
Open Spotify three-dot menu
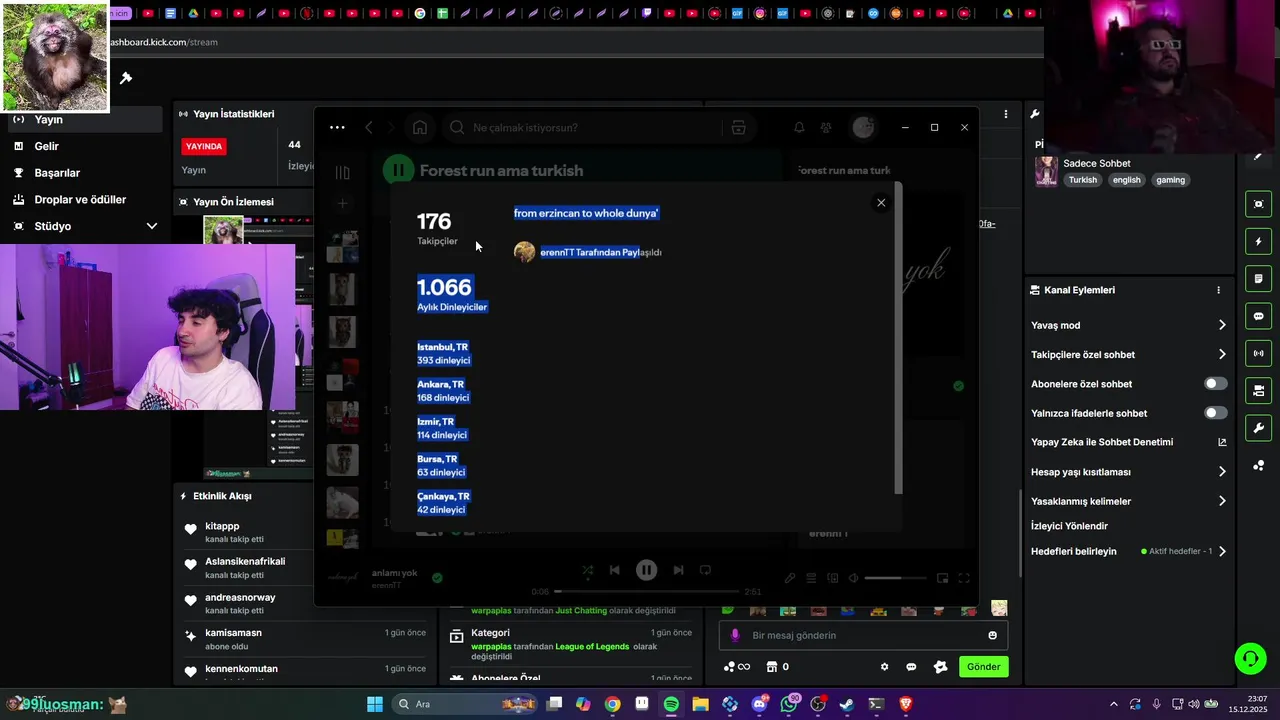coord(337,128)
